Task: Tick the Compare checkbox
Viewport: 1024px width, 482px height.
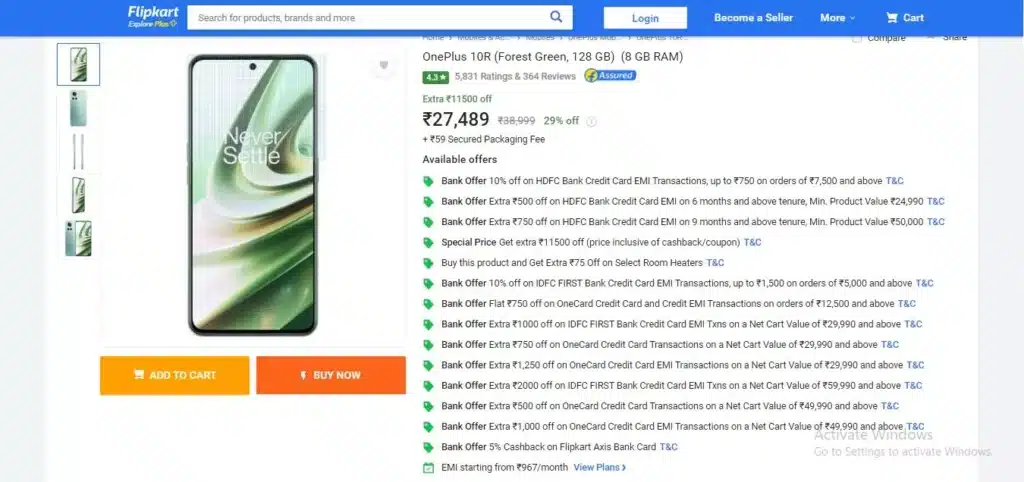Action: coord(857,39)
